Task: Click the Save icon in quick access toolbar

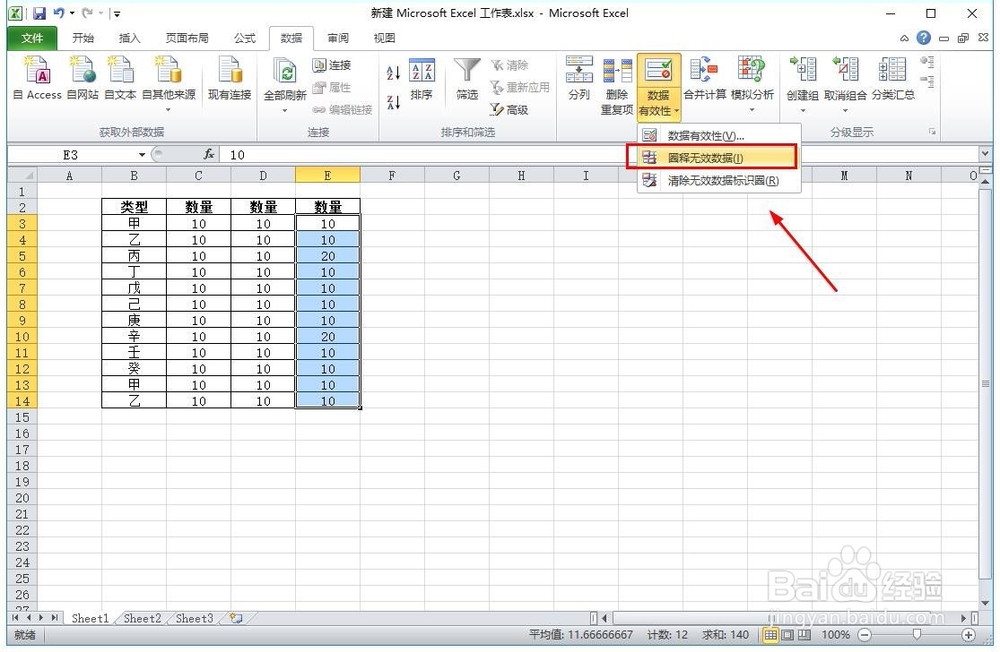Action: coord(40,13)
